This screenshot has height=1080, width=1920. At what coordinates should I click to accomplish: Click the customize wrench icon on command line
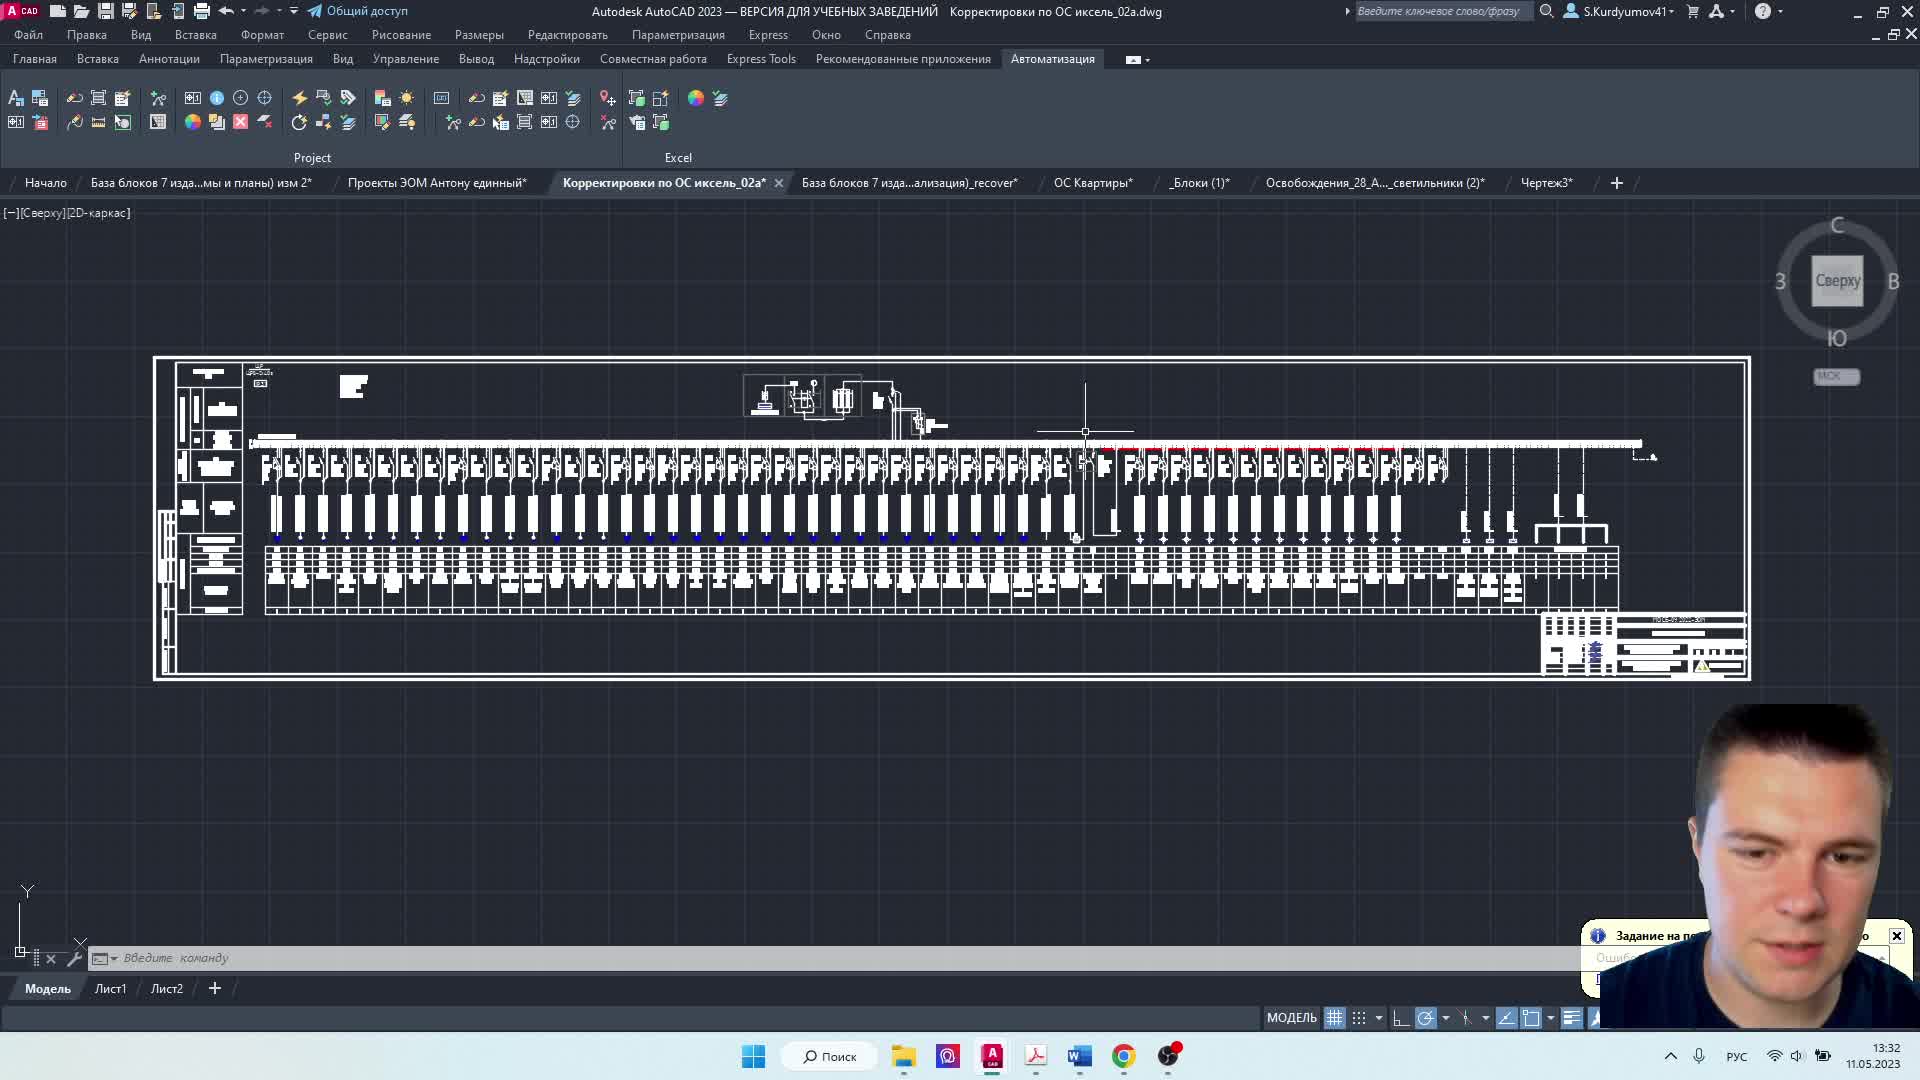[74, 958]
